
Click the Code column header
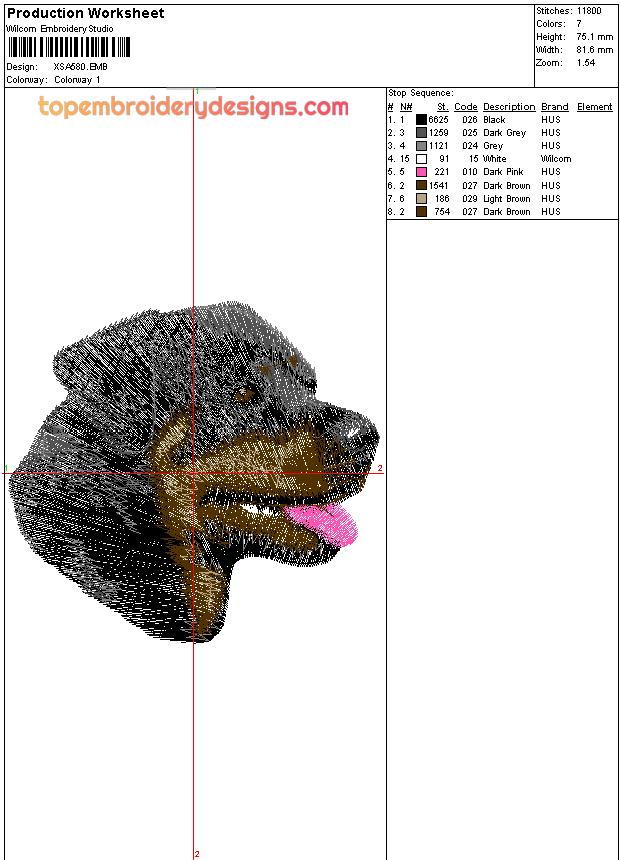[x=465, y=107]
